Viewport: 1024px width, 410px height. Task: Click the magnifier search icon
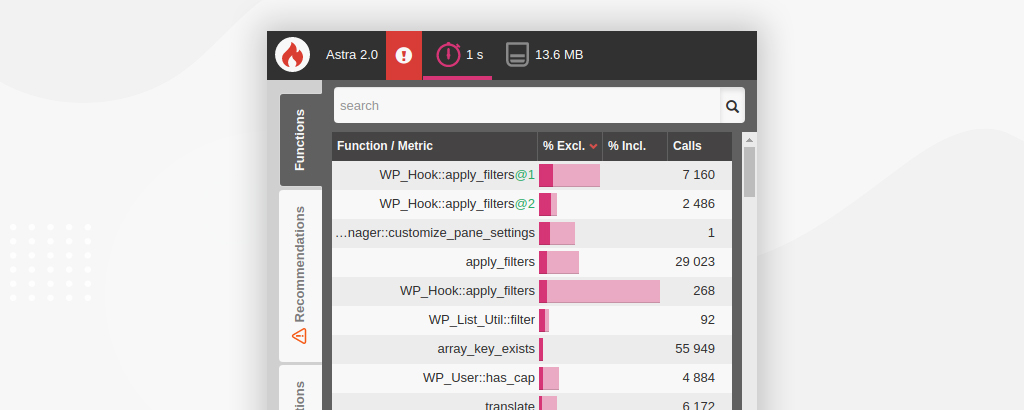point(732,106)
